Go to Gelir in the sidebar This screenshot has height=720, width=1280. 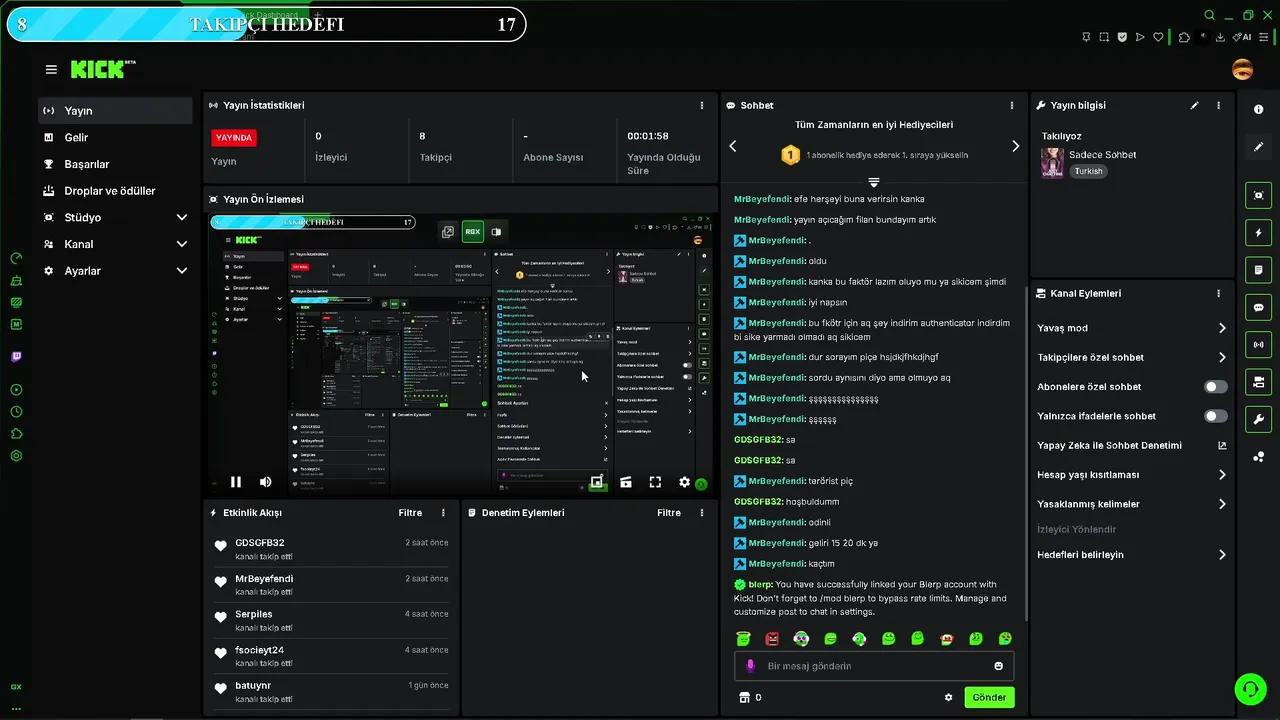point(115,137)
